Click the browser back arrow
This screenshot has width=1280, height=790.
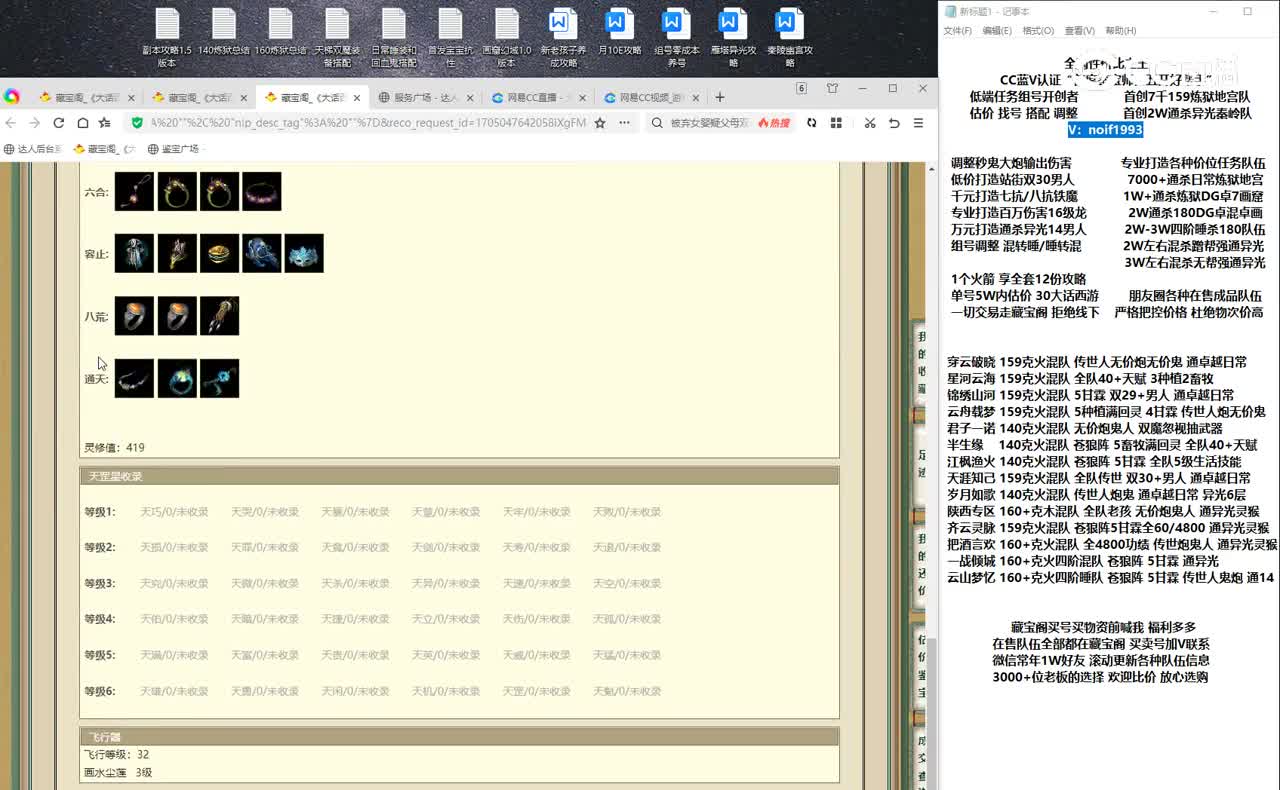click(11, 123)
